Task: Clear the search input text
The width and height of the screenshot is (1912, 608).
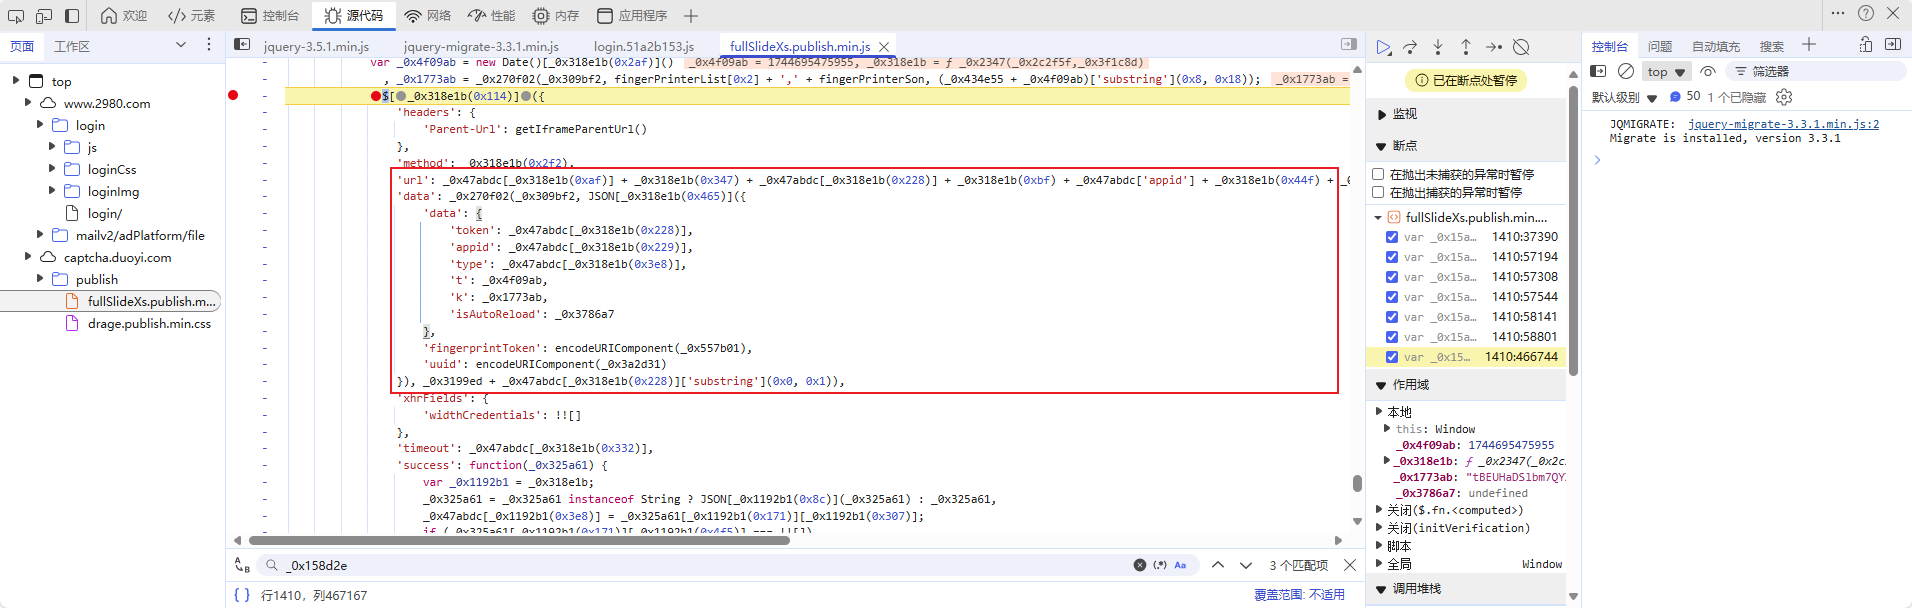Action: click(x=1140, y=565)
